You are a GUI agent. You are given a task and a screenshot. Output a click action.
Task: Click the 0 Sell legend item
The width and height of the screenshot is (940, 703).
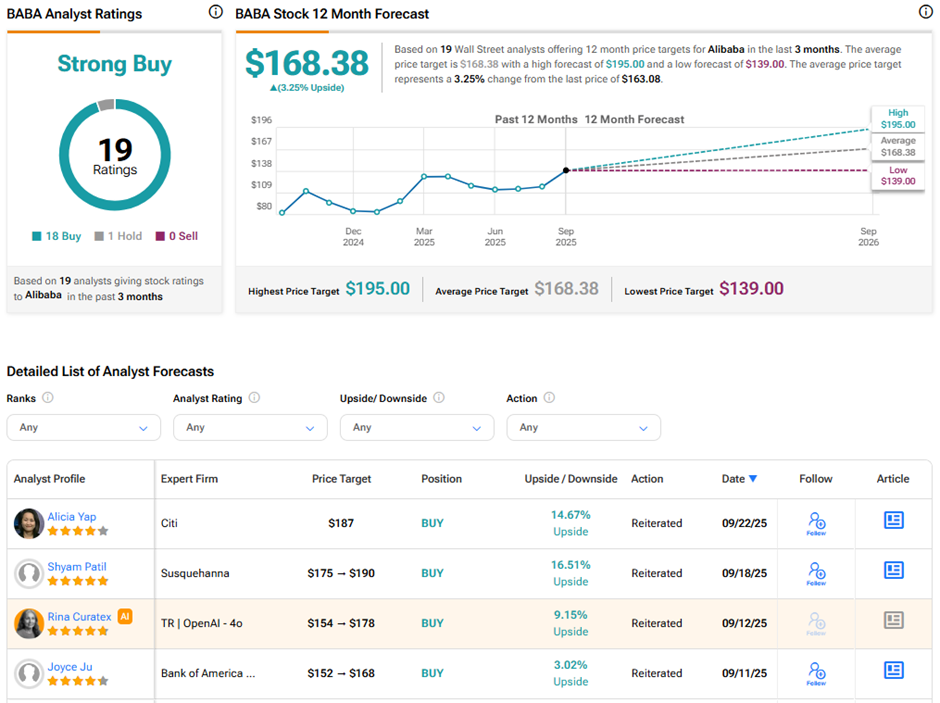click(177, 236)
